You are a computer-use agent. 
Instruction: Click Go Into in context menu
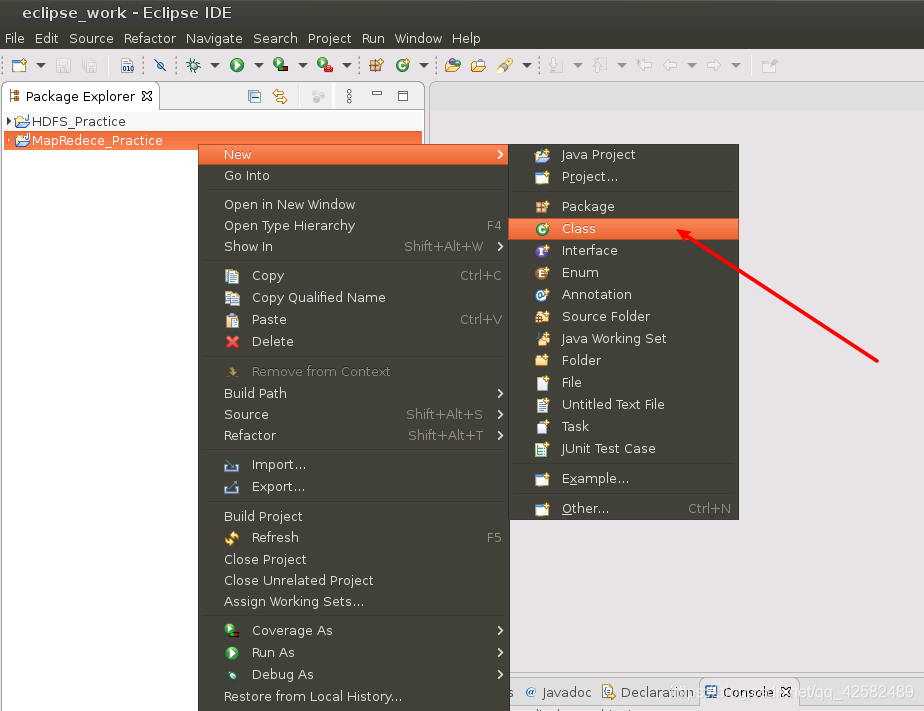coord(354,176)
